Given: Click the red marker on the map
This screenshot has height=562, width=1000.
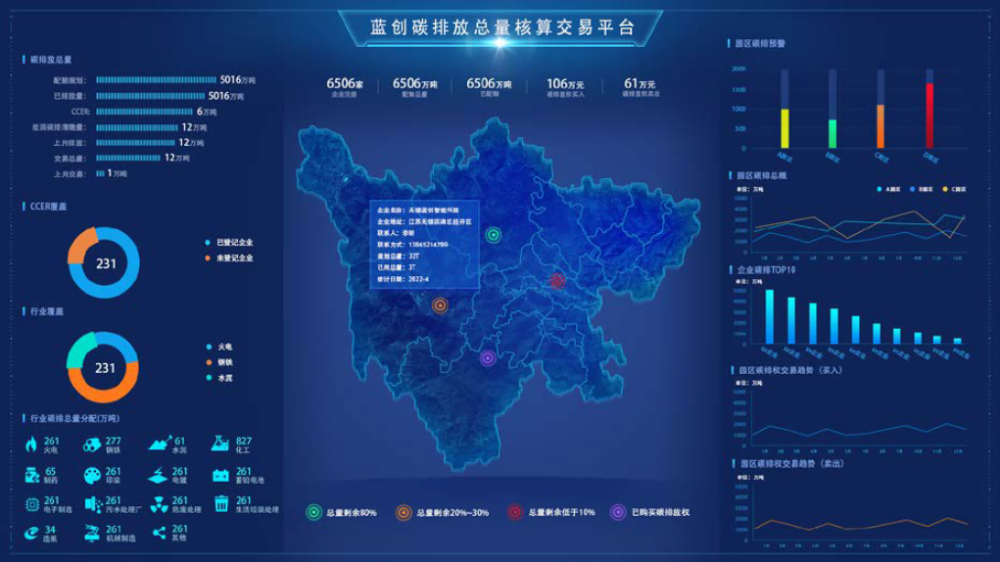Looking at the screenshot, I should pos(557,281).
